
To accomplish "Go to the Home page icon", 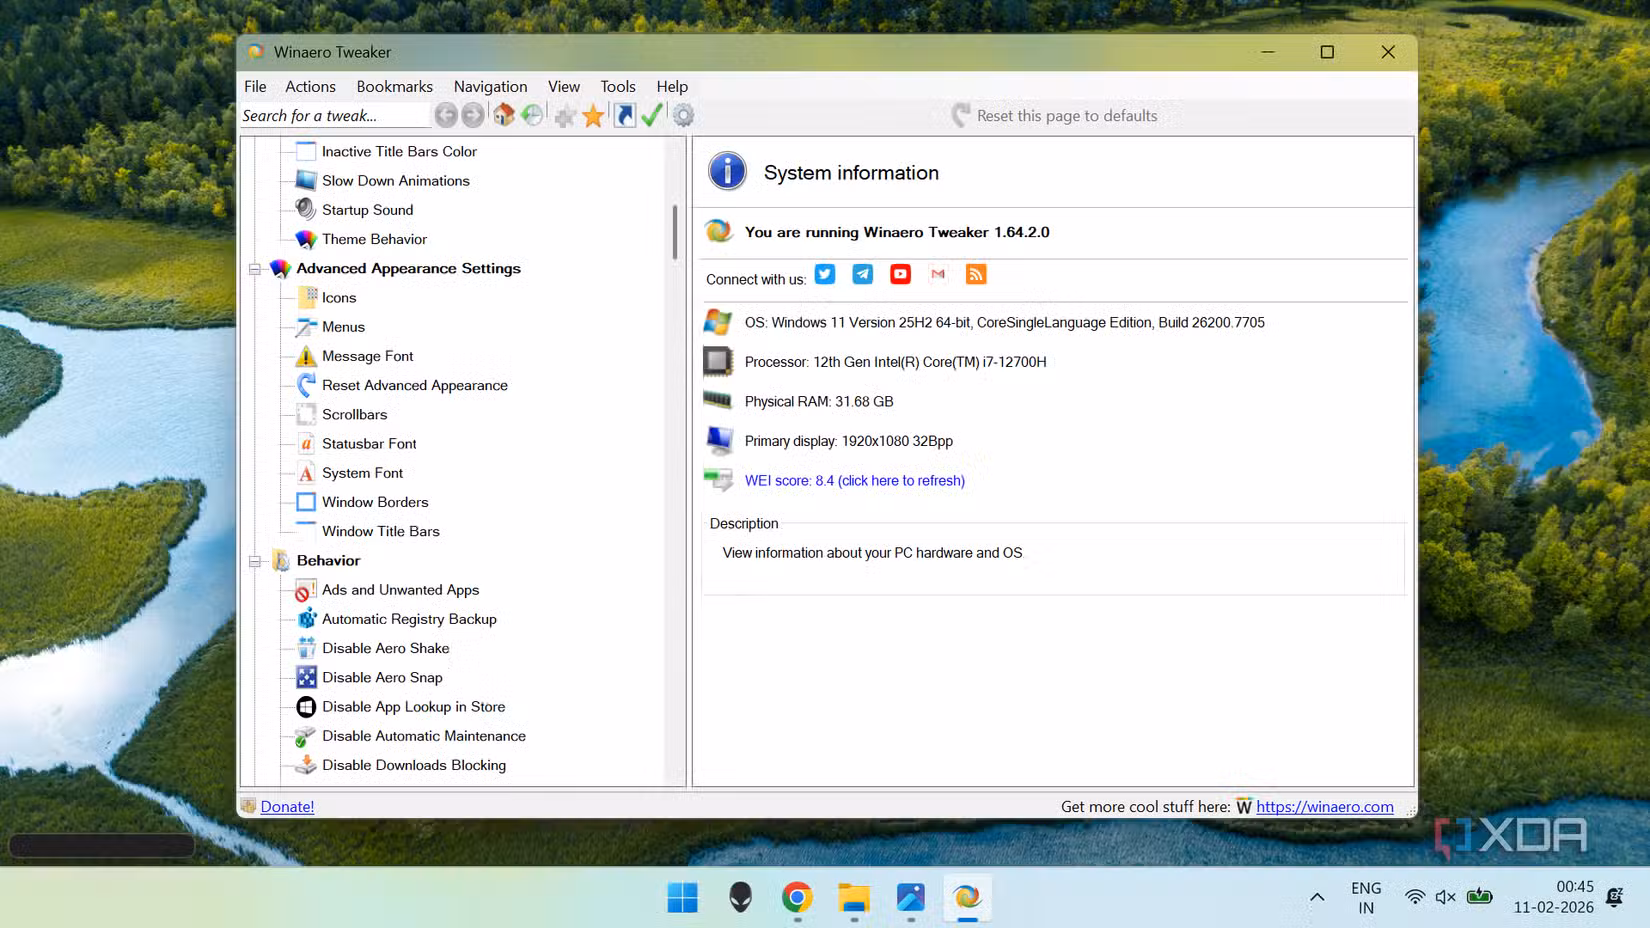I will tap(504, 115).
